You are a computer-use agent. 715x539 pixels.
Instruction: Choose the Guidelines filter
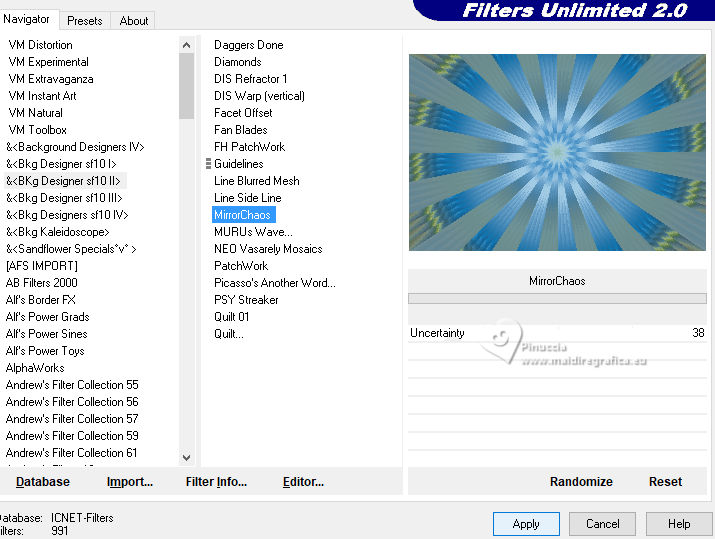coord(239,164)
